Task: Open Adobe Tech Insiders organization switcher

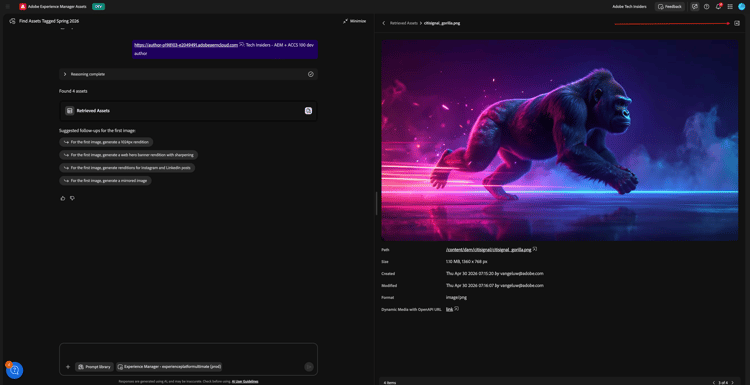Action: pyautogui.click(x=629, y=7)
